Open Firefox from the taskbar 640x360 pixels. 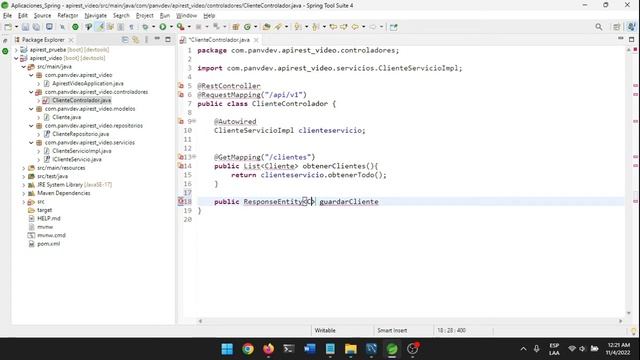(x=268, y=349)
